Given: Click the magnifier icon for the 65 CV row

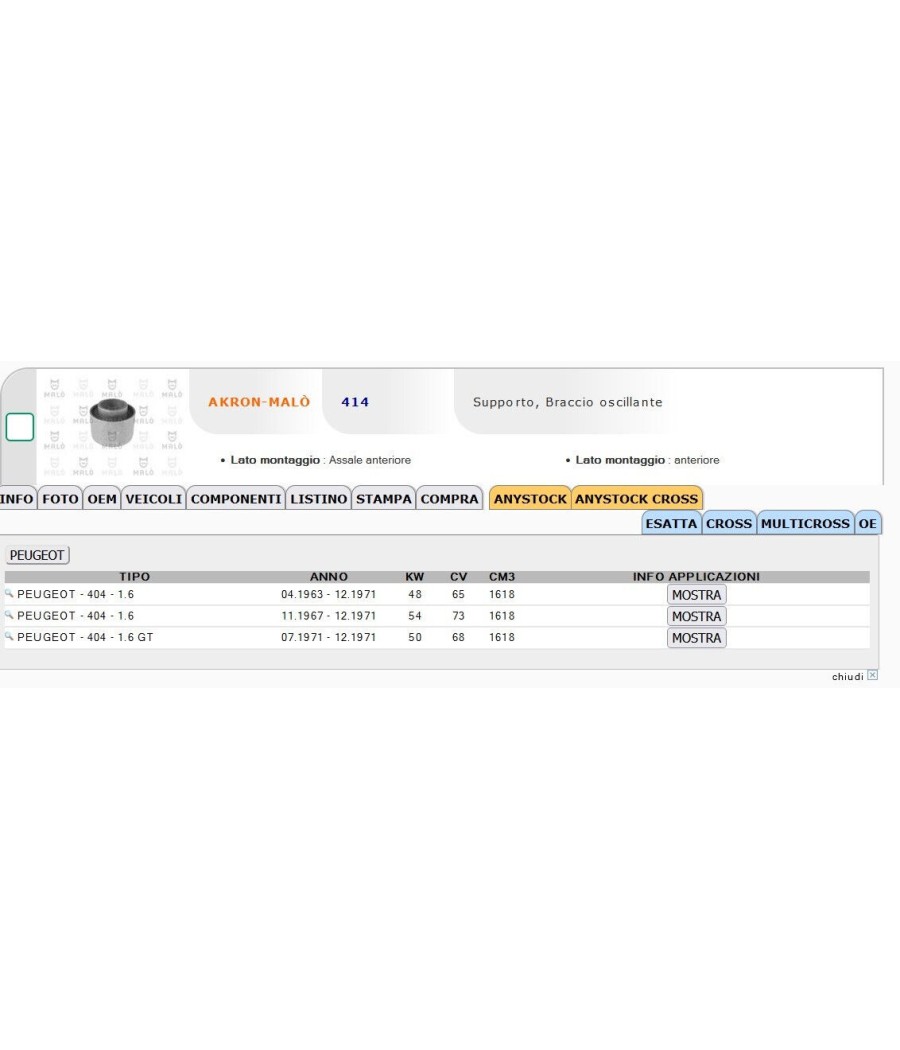Looking at the screenshot, I should (x=9, y=593).
